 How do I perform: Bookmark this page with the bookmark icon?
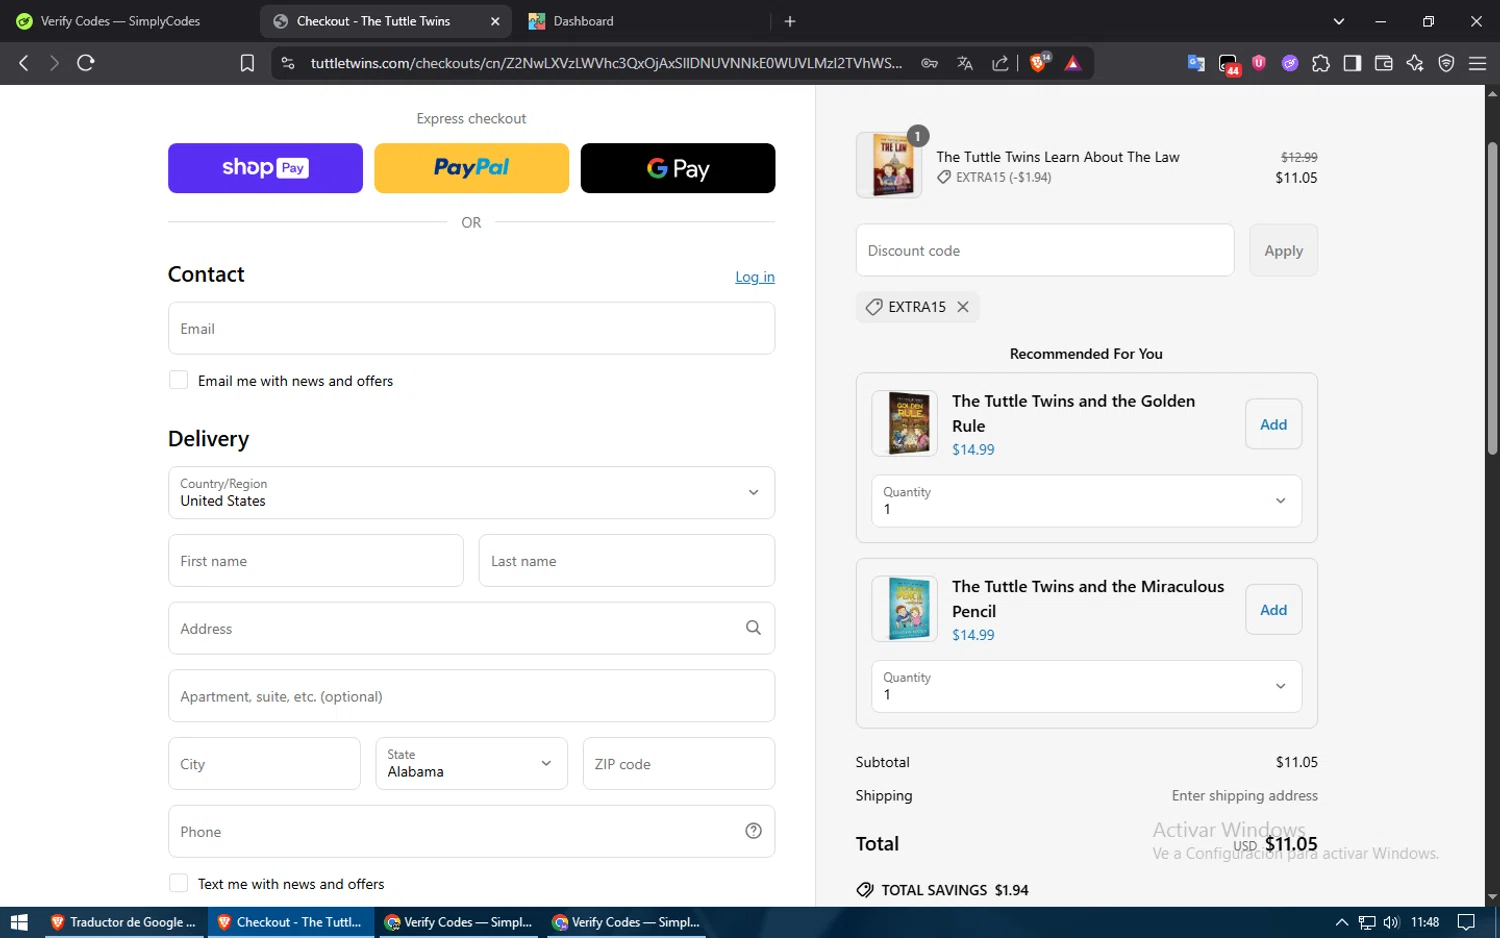pos(247,63)
